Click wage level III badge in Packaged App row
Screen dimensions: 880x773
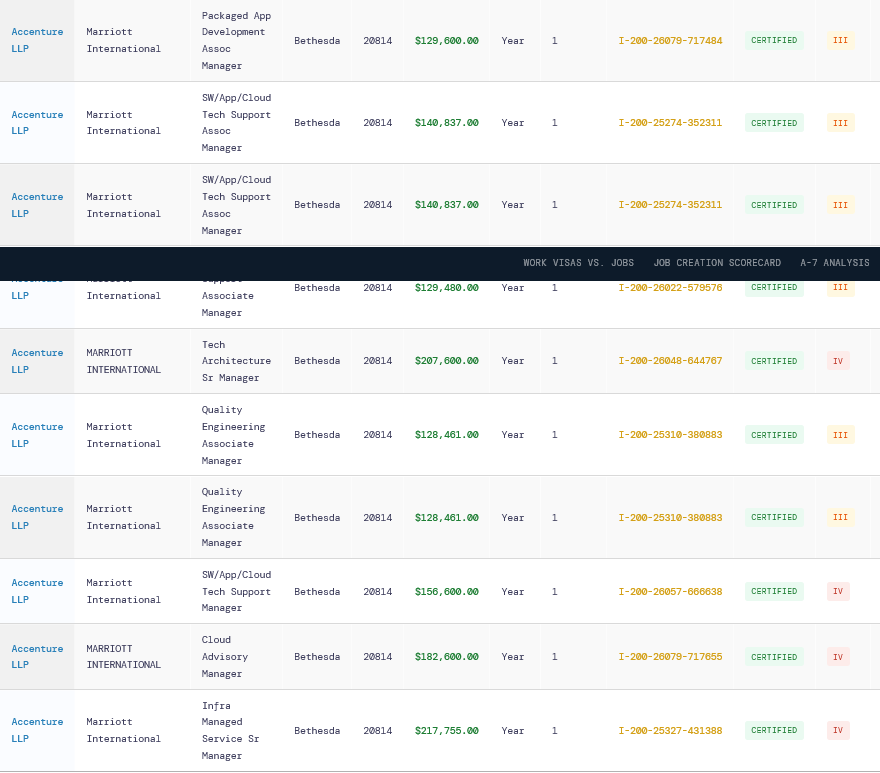(840, 40)
